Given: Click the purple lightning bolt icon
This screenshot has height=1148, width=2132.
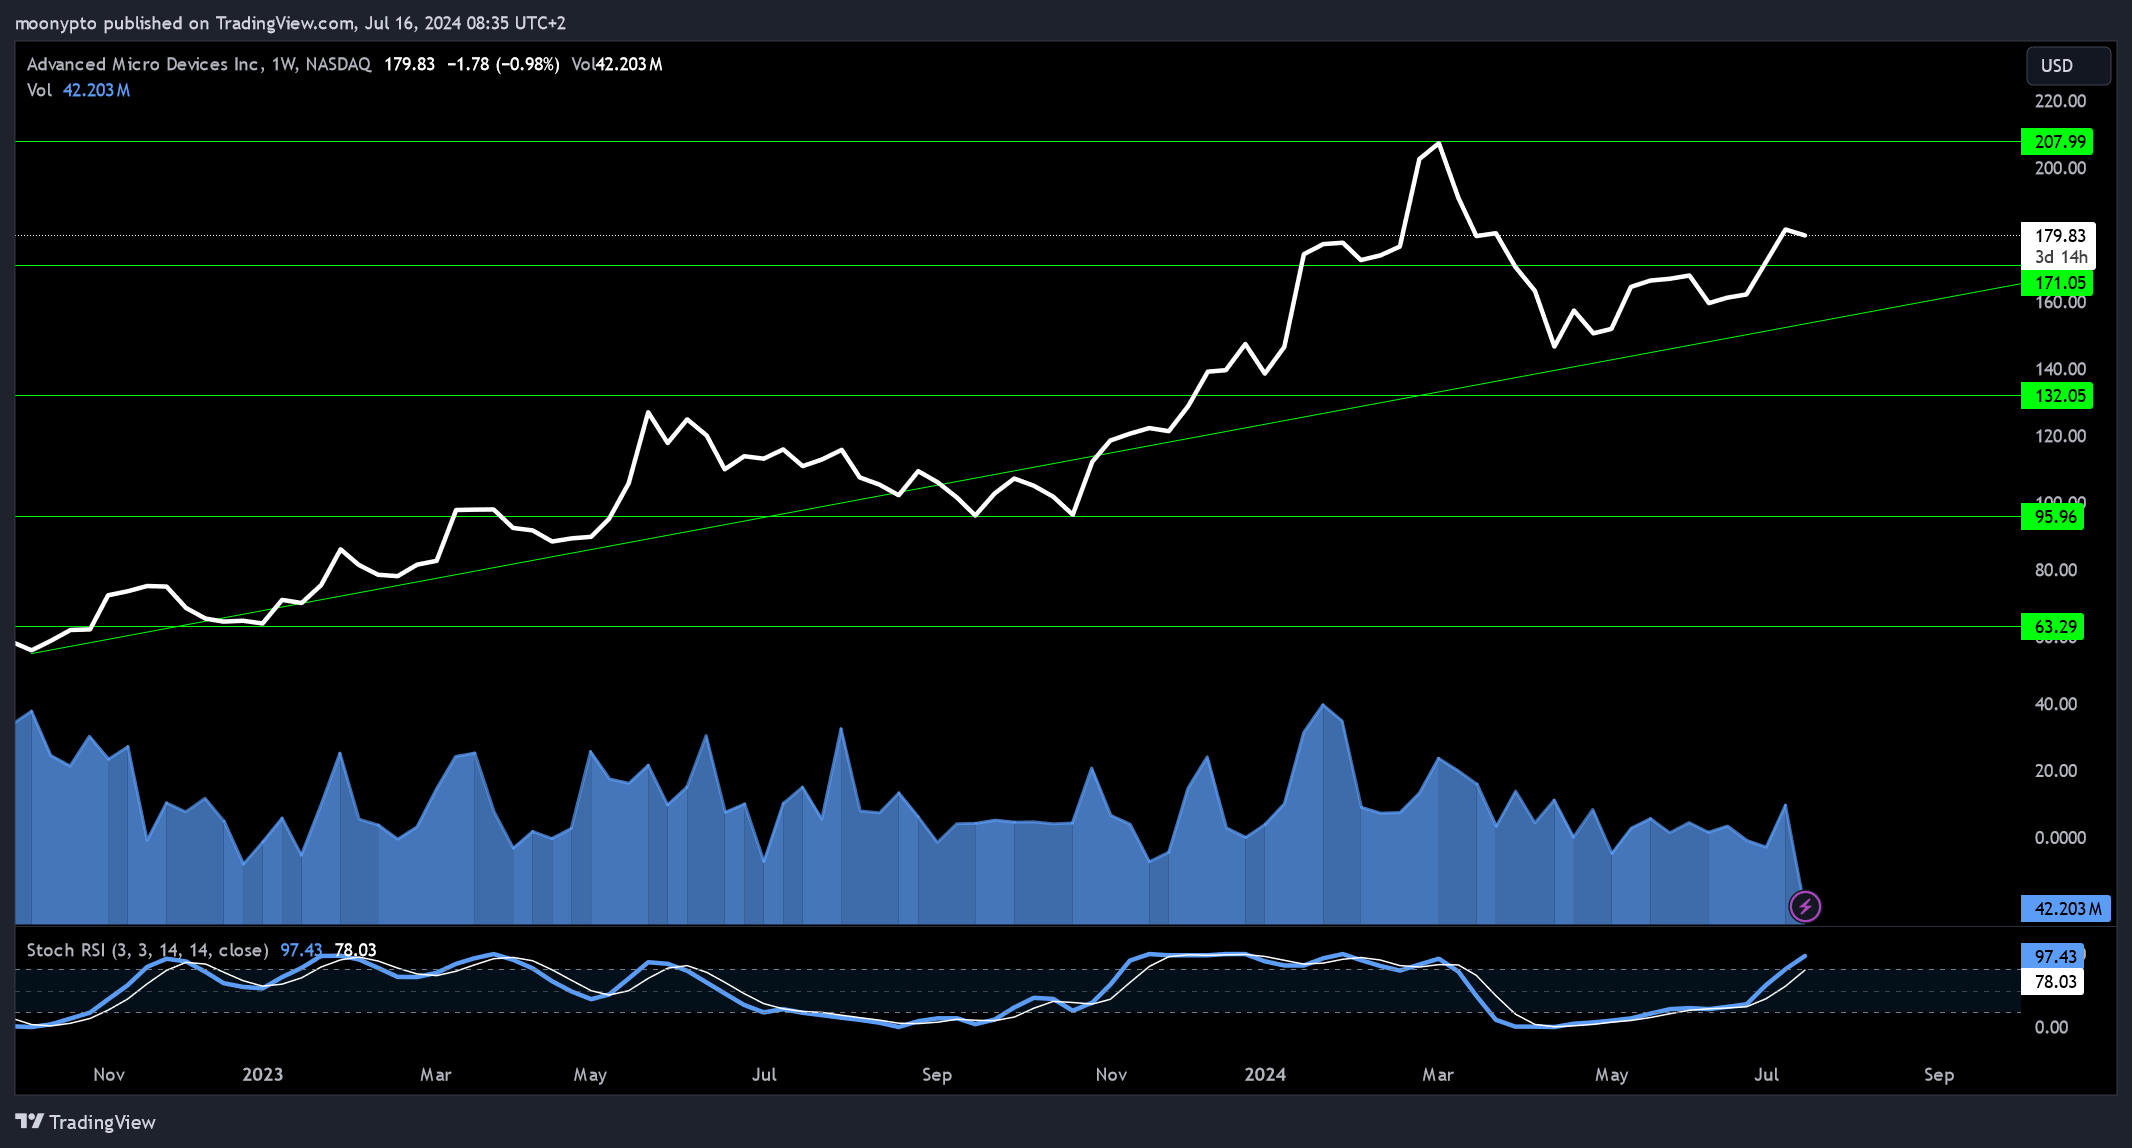Looking at the screenshot, I should tap(1805, 907).
